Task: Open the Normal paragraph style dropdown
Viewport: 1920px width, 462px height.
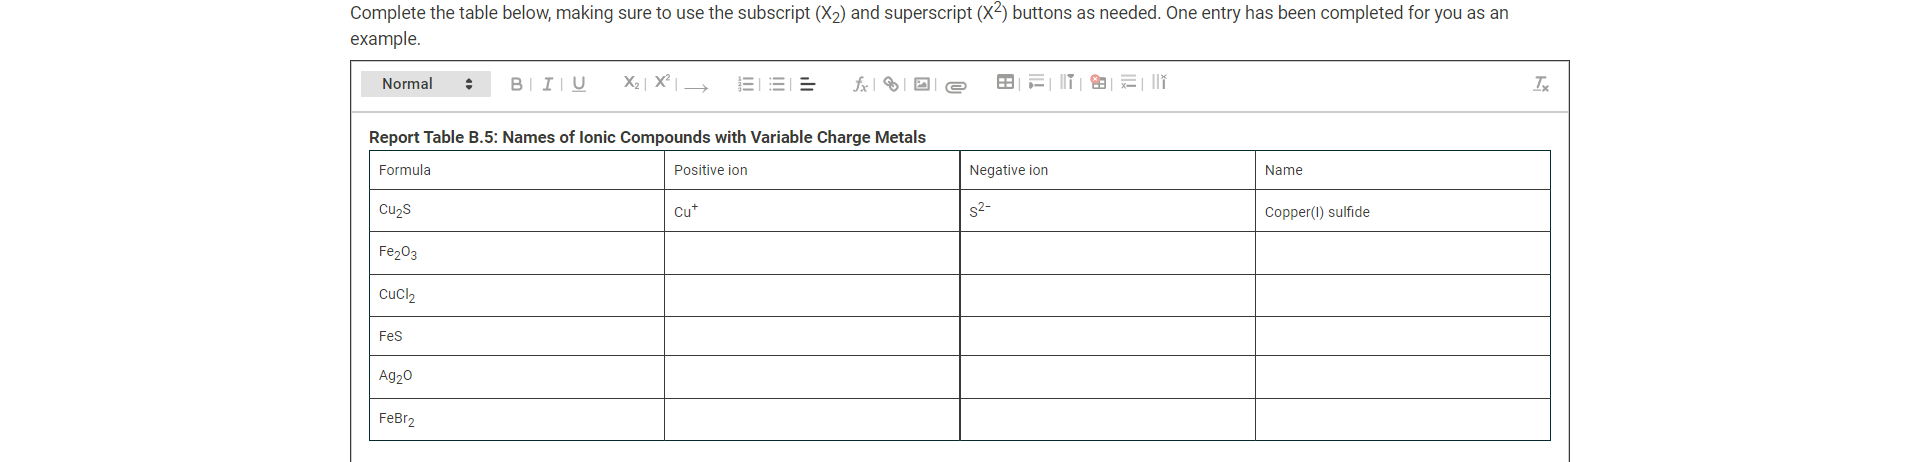Action: pos(426,84)
